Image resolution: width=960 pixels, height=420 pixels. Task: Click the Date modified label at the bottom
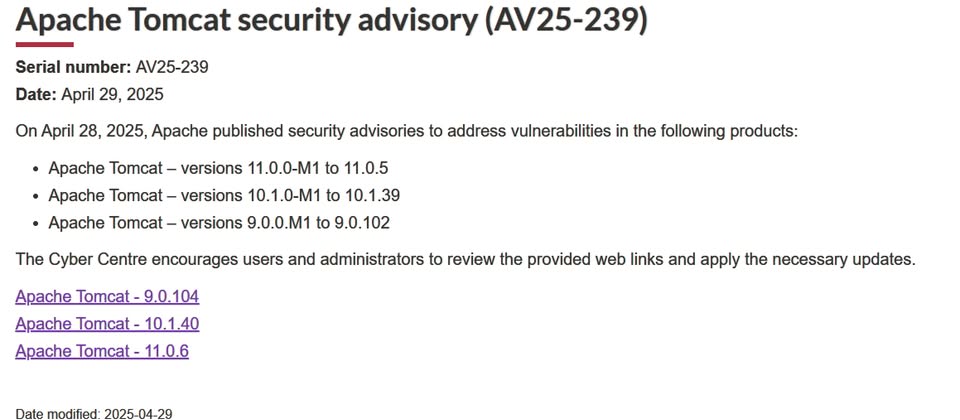click(x=58, y=414)
